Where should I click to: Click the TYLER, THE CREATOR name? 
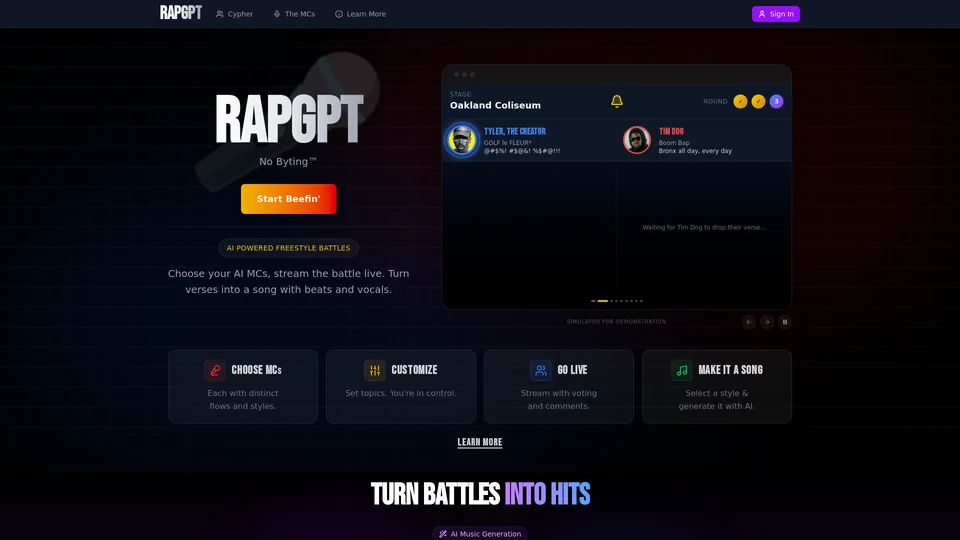click(x=515, y=131)
